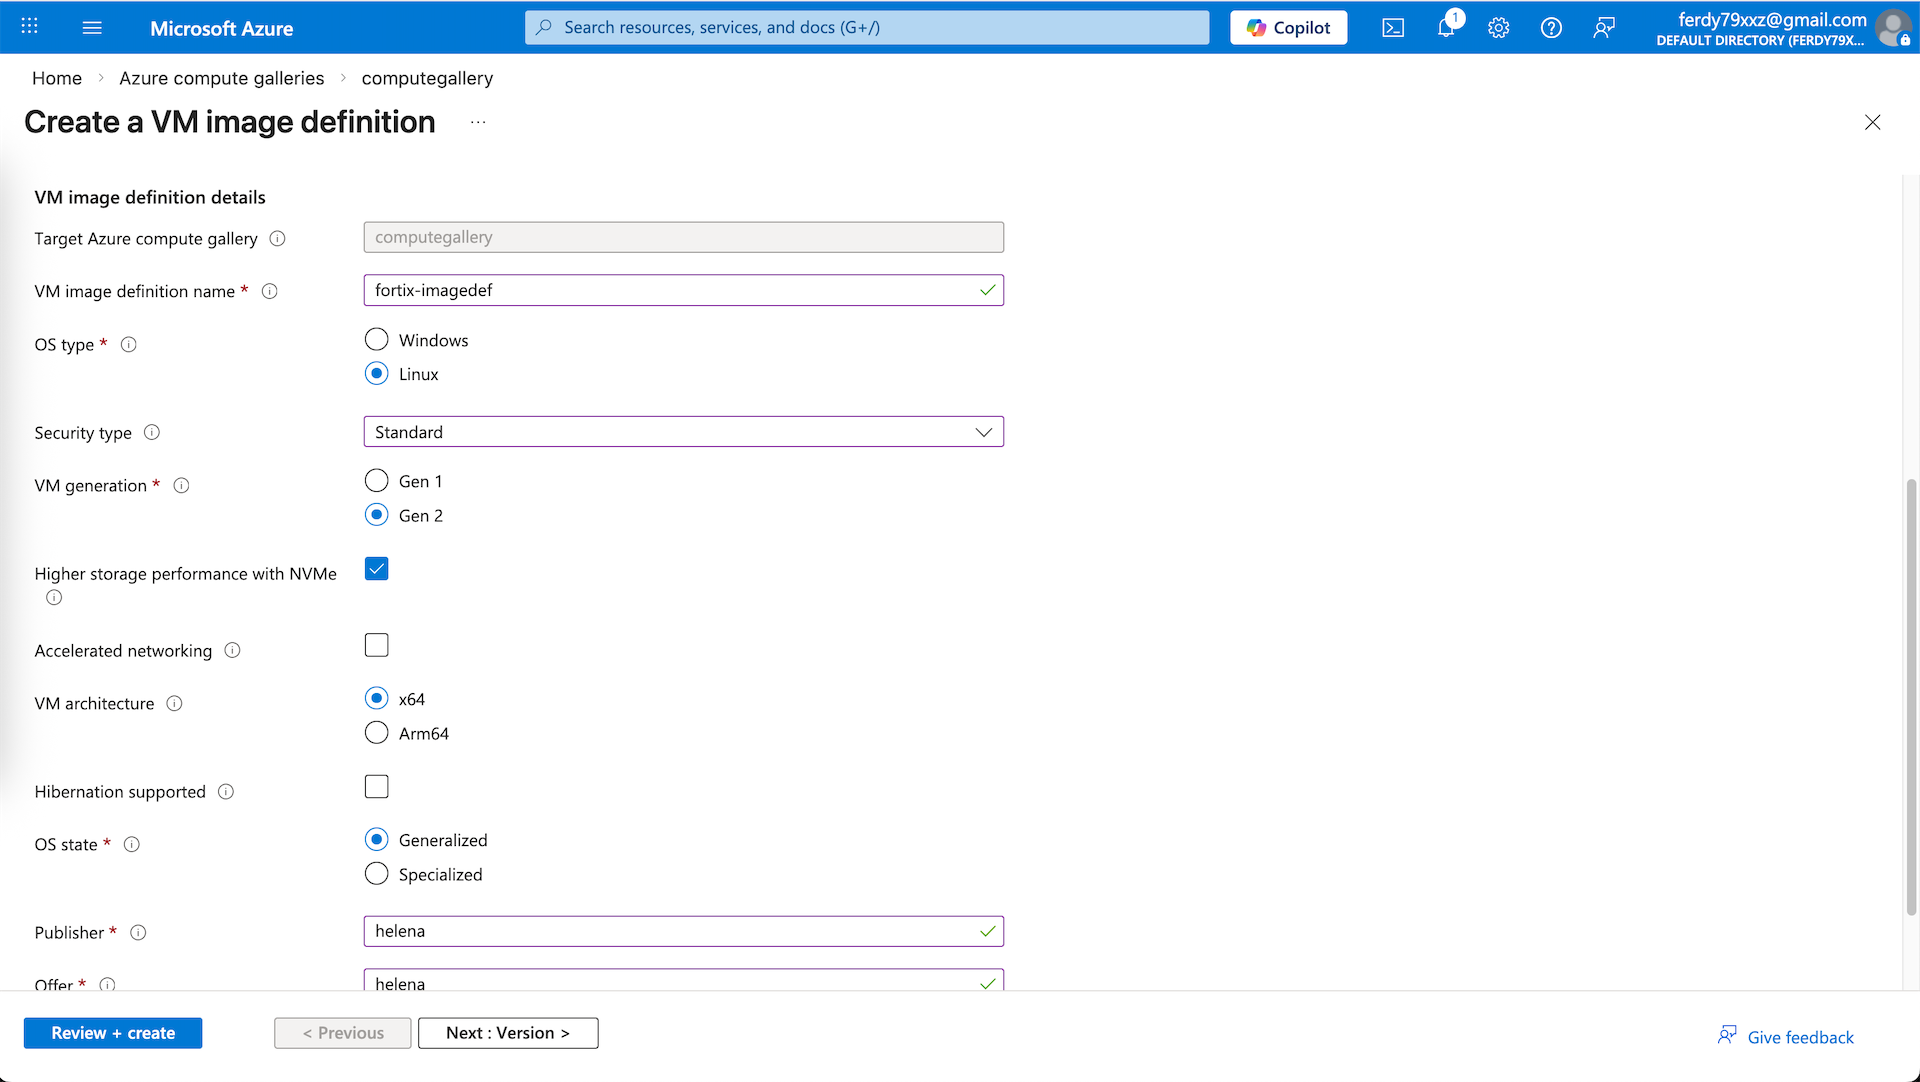This screenshot has height=1082, width=1920.
Task: Uncheck Higher storage performance with NVMe
Action: tap(376, 569)
